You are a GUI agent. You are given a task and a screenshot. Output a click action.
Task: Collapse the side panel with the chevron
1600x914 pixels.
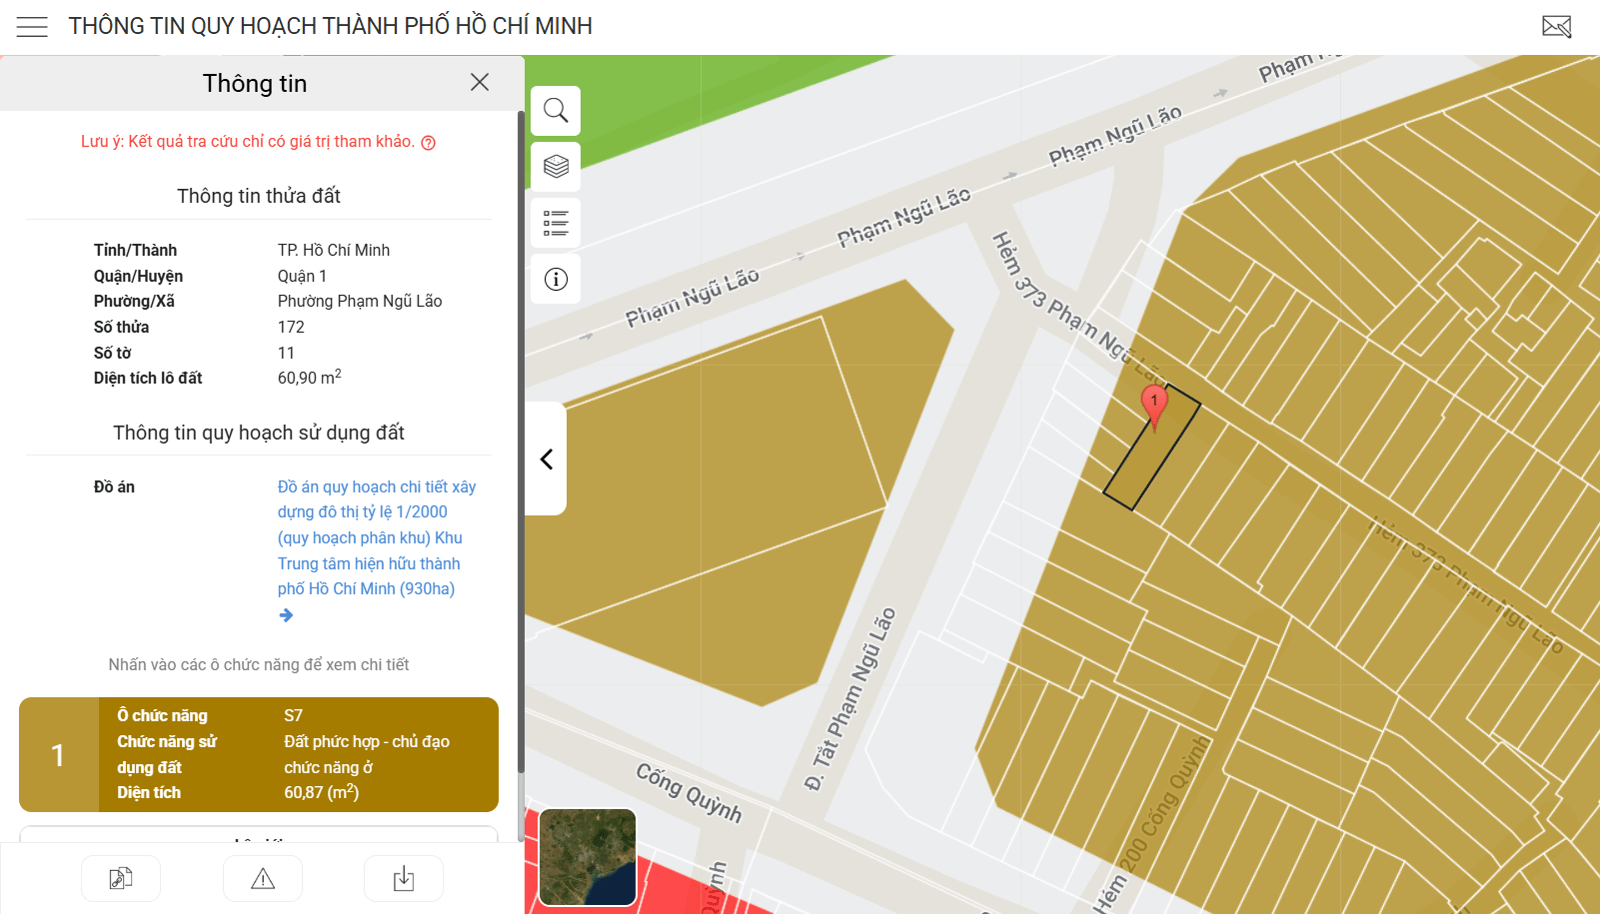pos(546,459)
